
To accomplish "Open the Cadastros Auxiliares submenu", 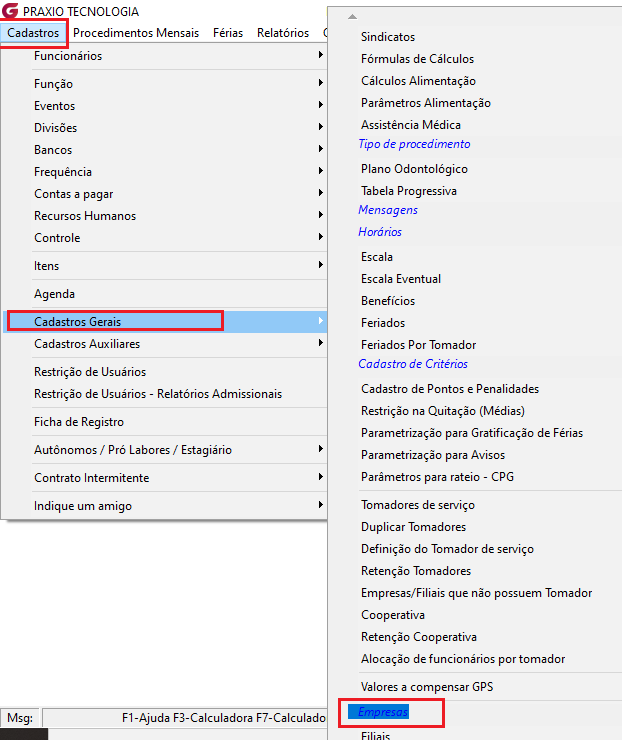I will point(165,344).
